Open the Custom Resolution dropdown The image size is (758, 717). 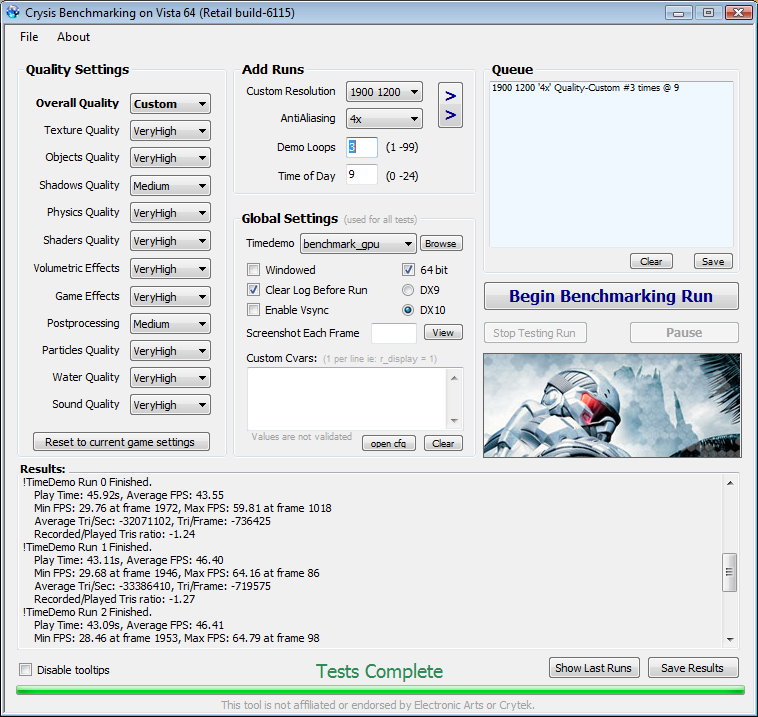click(384, 92)
